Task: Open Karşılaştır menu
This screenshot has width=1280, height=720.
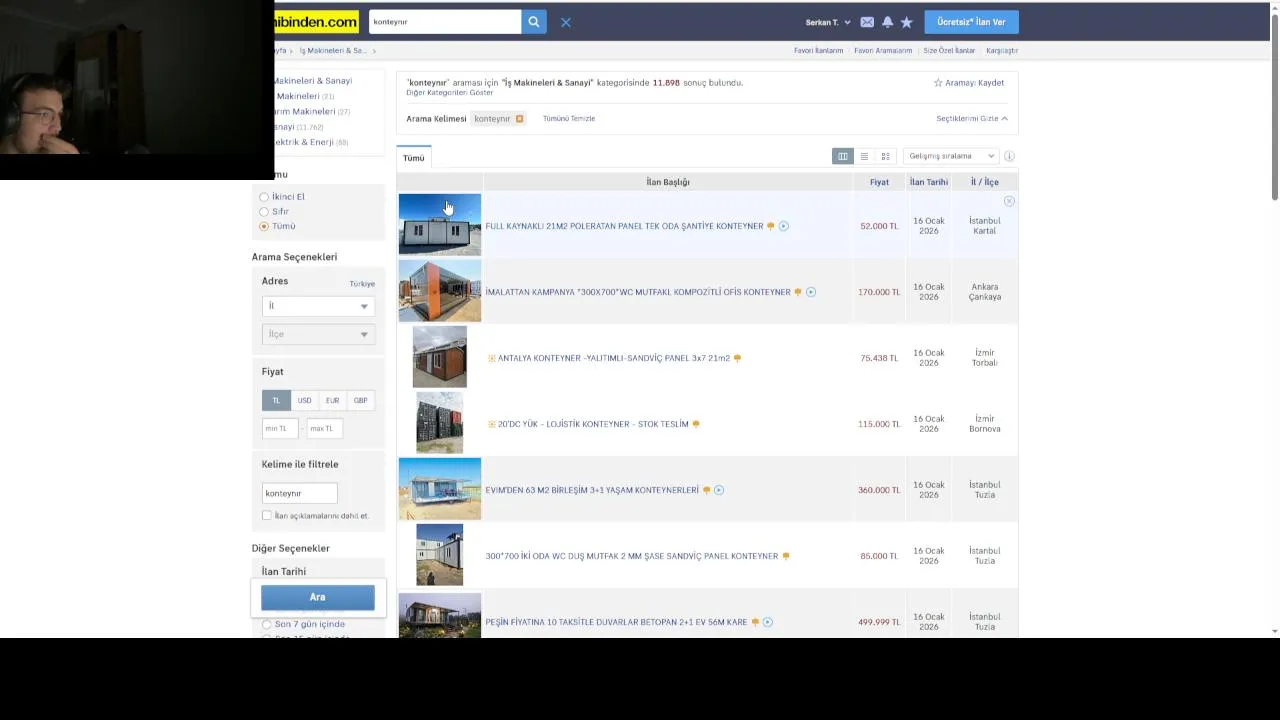Action: (1002, 50)
